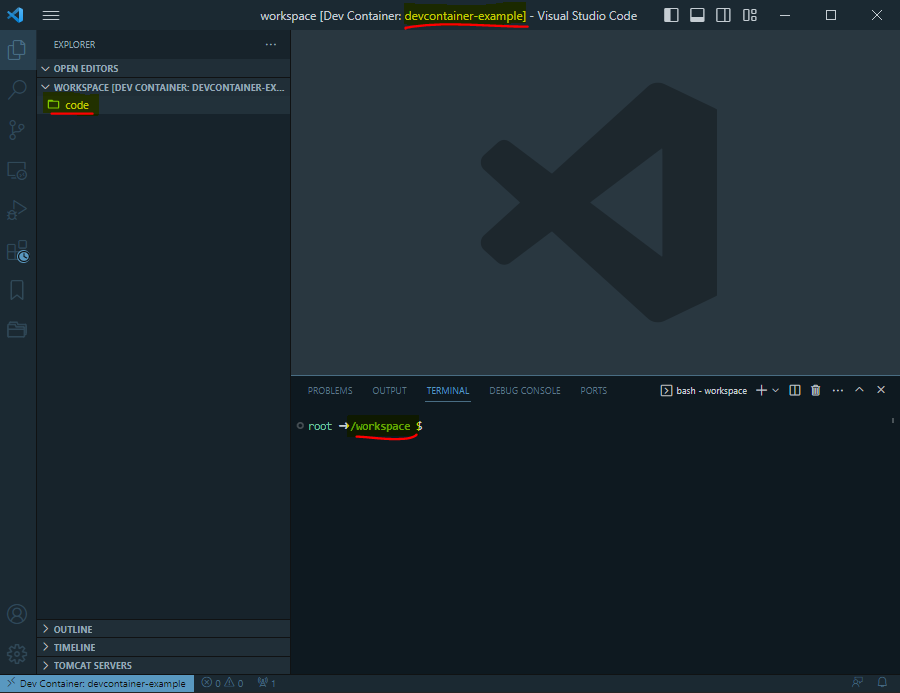The width and height of the screenshot is (900, 693).
Task: Collapse the Workspace folder section
Action: [164, 87]
